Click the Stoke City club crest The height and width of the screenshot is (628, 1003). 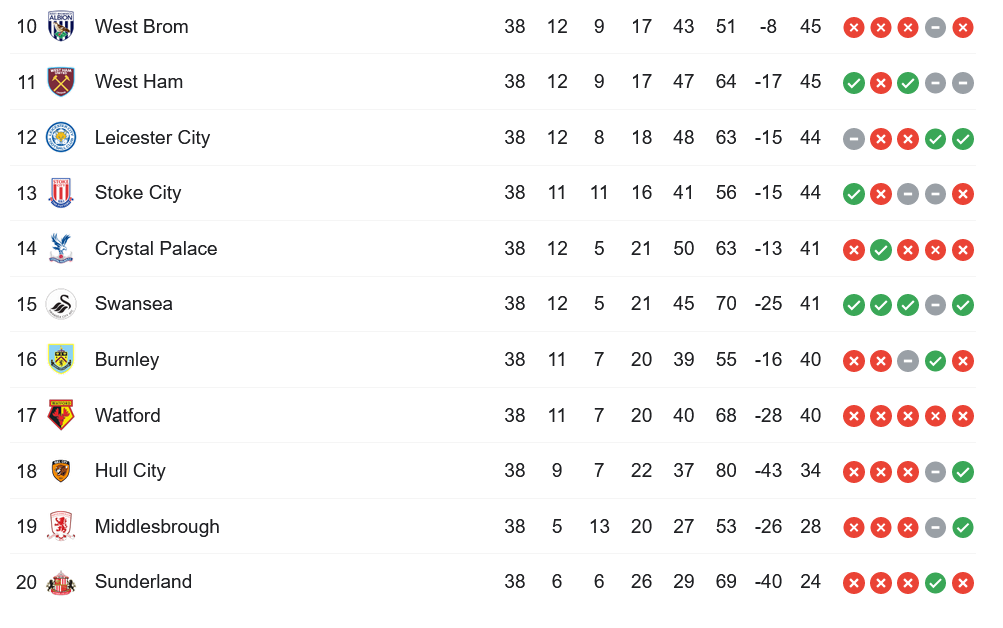pos(61,192)
